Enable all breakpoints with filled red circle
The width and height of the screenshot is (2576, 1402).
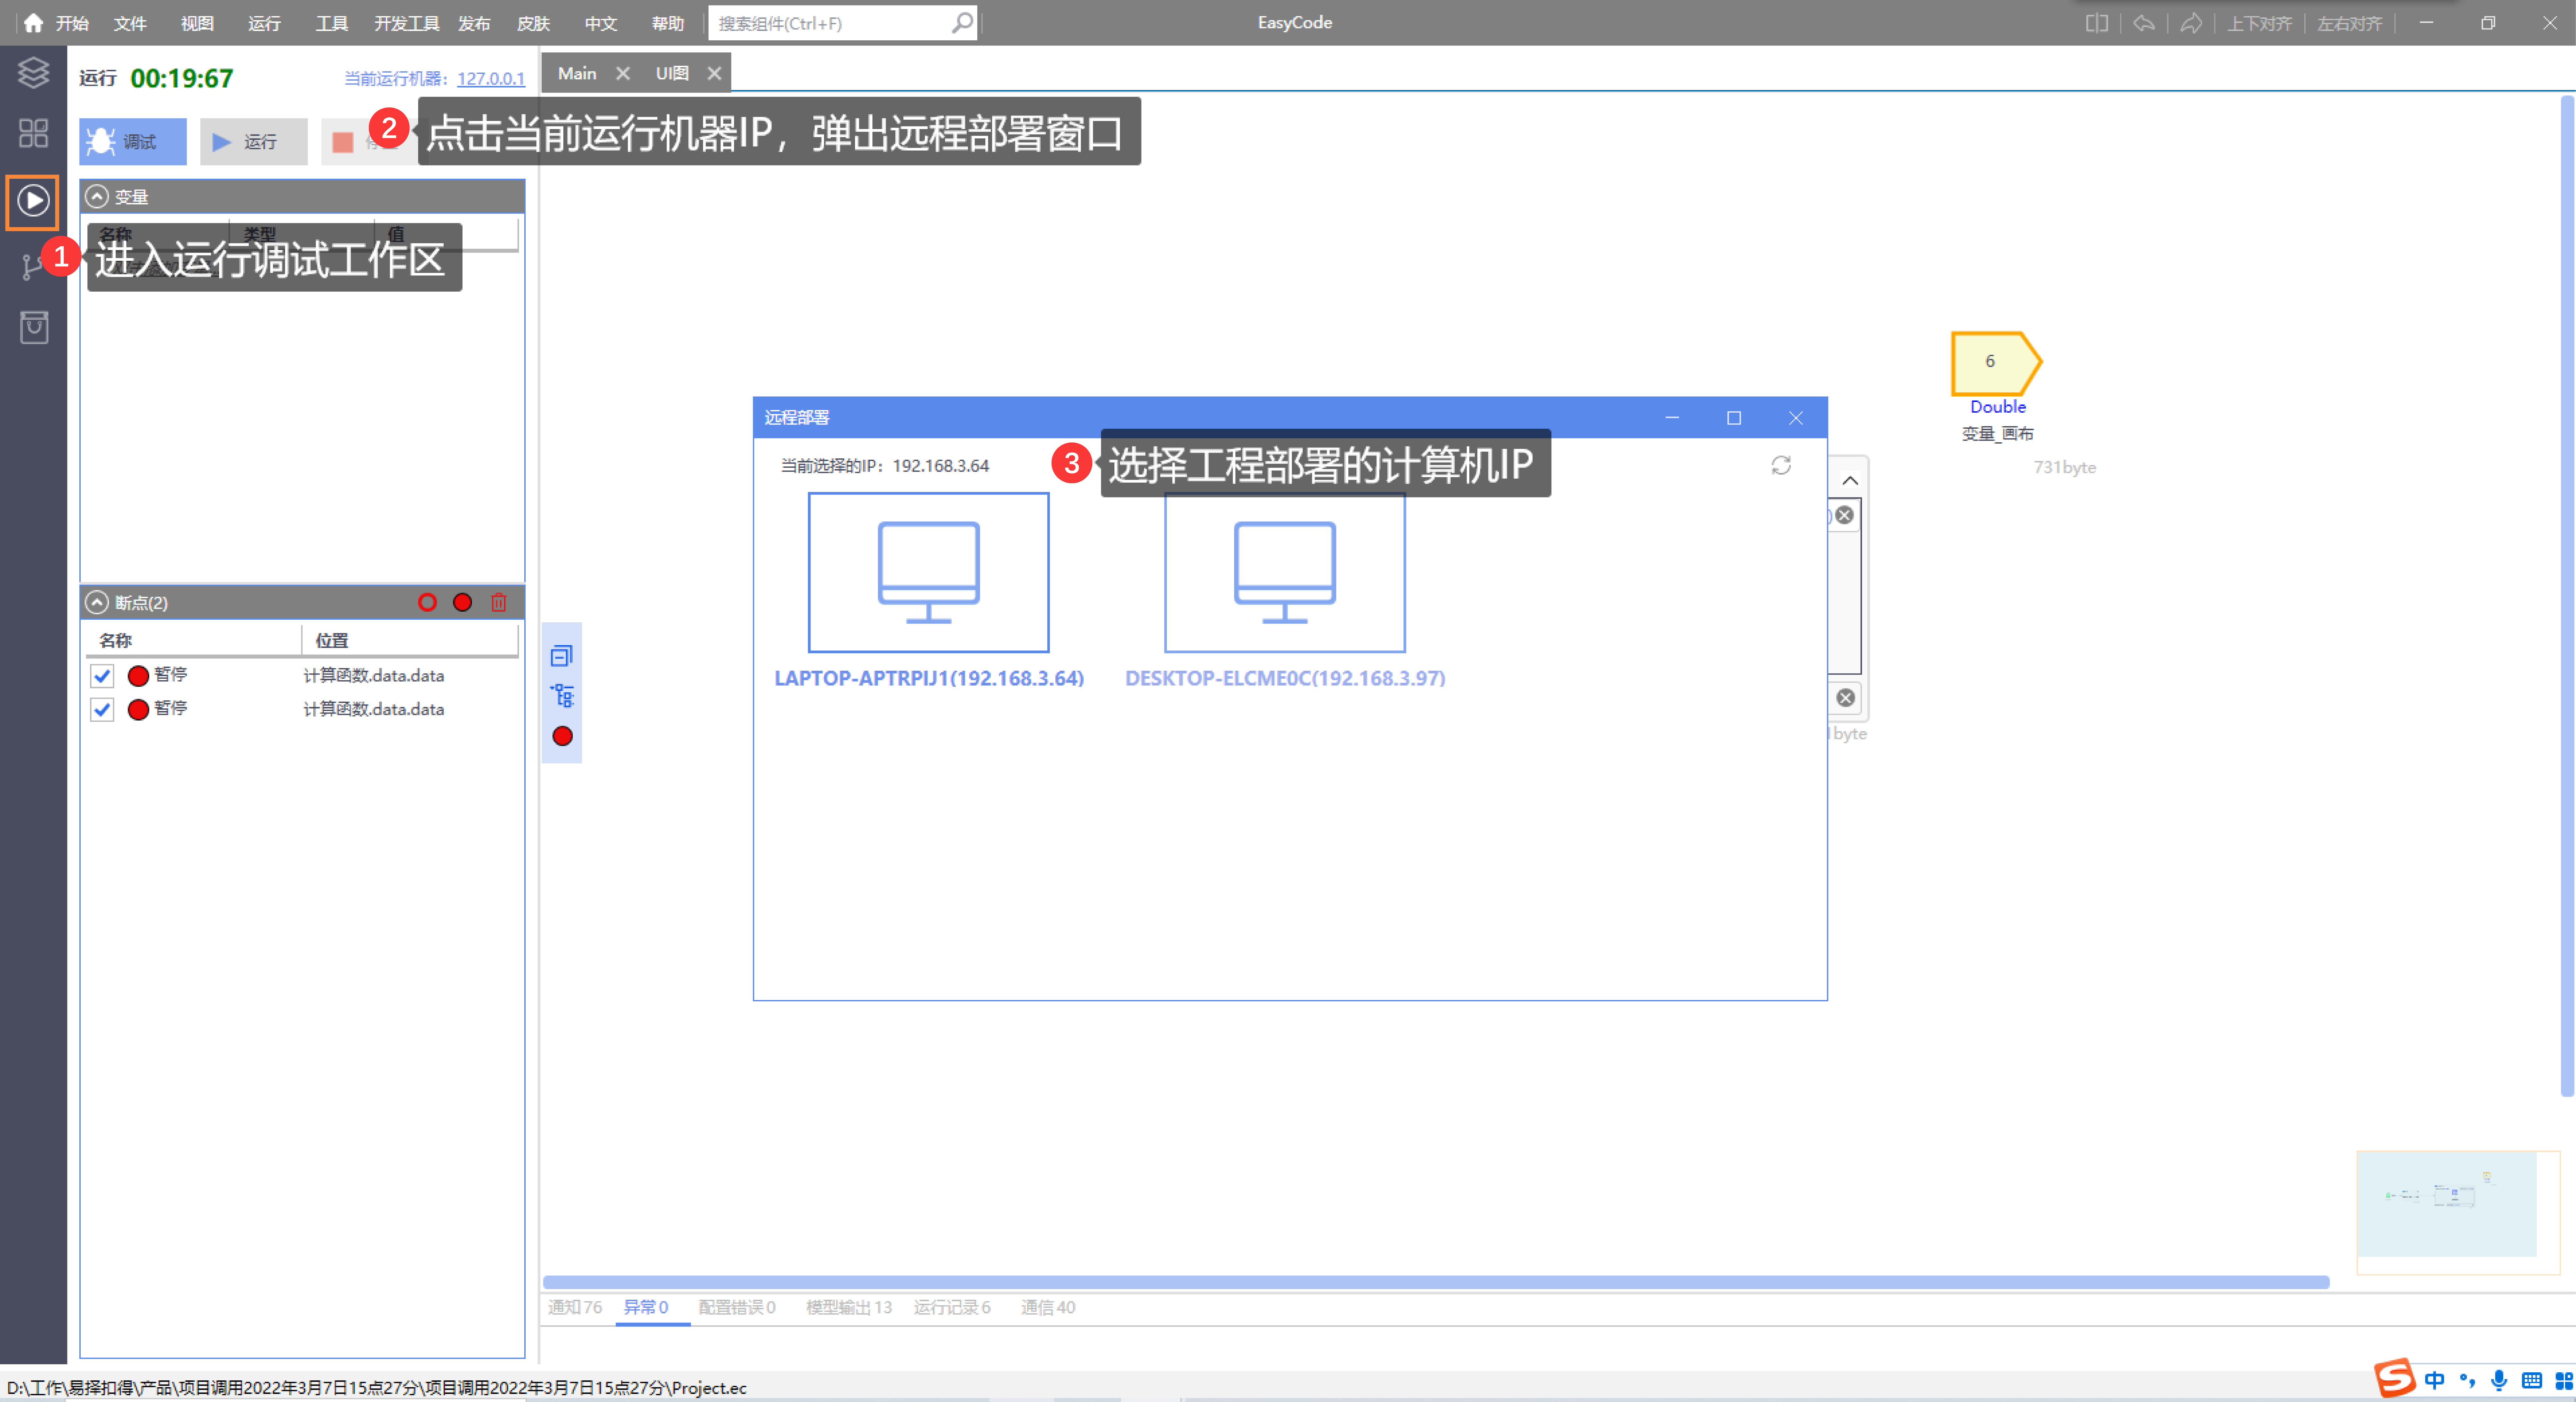click(462, 602)
